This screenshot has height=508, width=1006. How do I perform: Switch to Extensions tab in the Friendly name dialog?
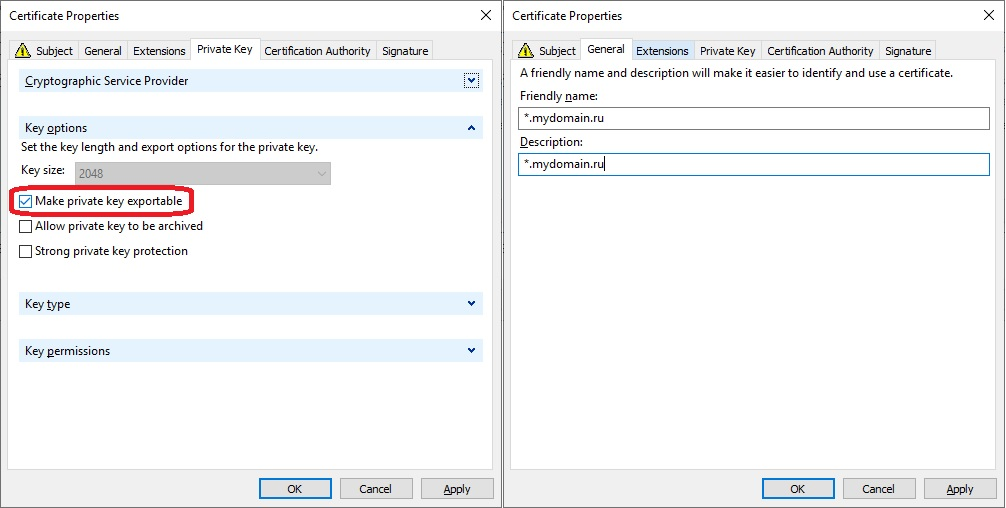tap(662, 51)
